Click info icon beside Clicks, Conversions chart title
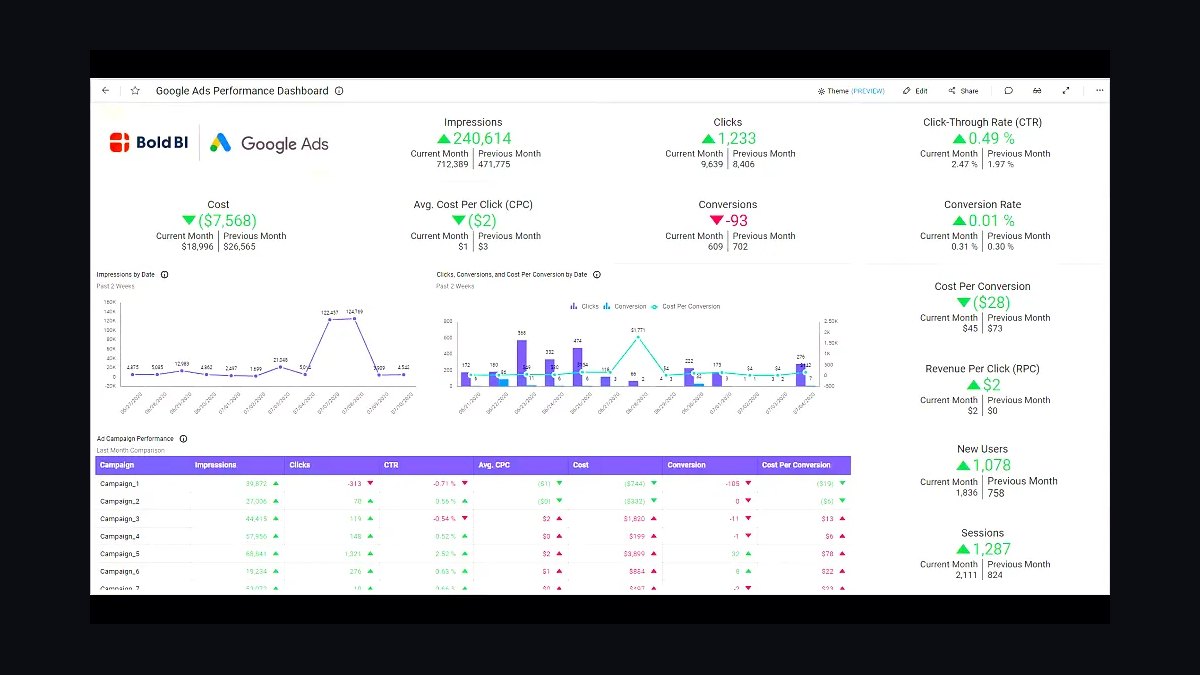1200x675 pixels. coord(597,274)
